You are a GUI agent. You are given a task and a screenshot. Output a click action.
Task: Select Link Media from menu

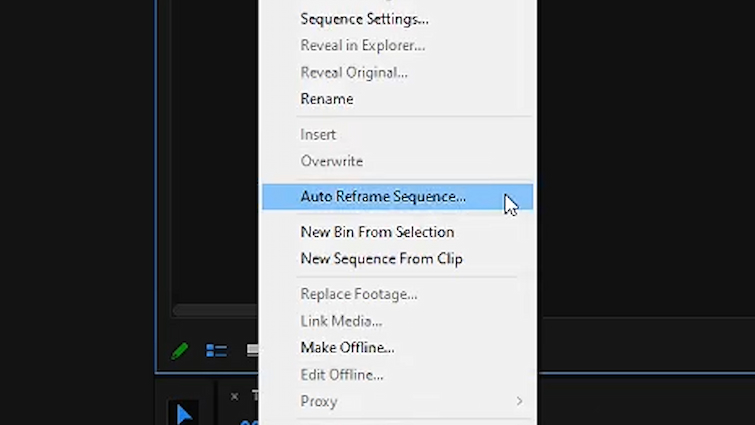[x=341, y=321]
